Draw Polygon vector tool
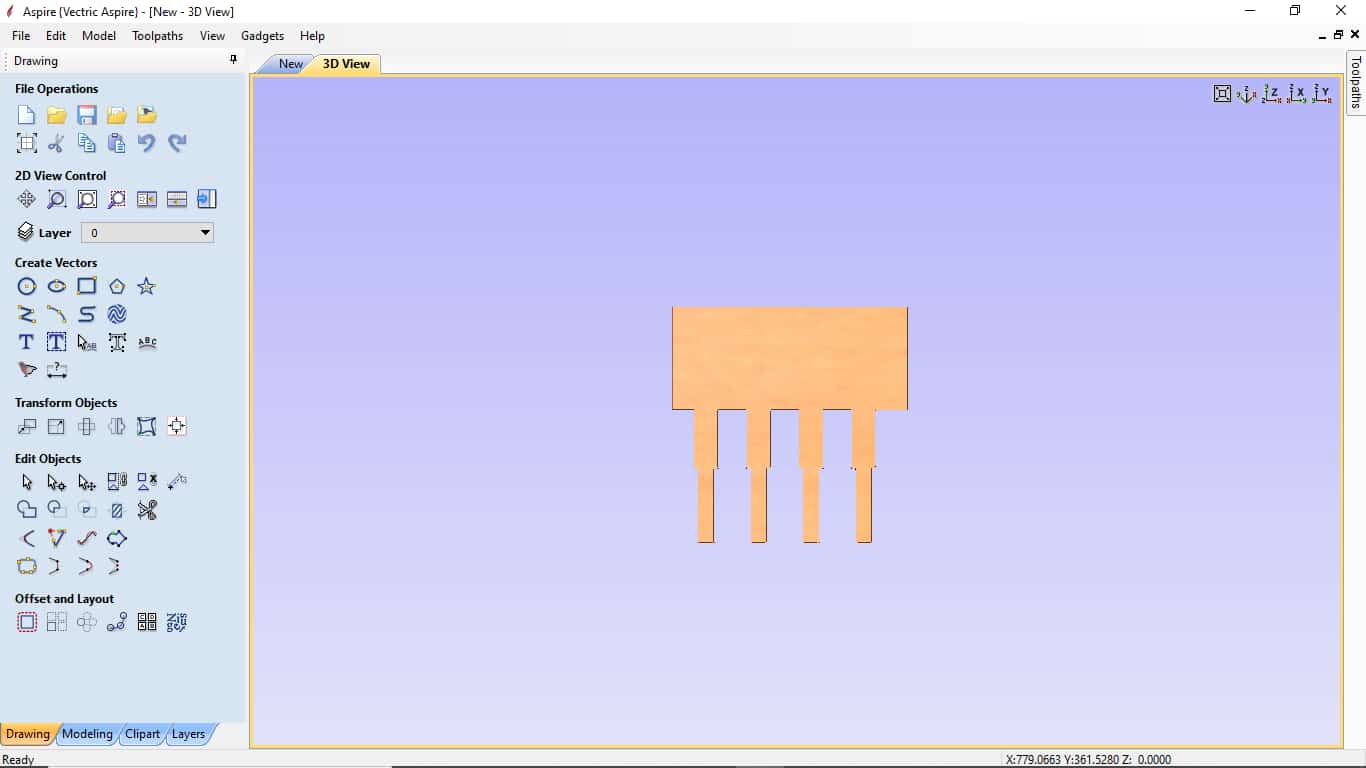This screenshot has width=1366, height=768. [x=117, y=287]
